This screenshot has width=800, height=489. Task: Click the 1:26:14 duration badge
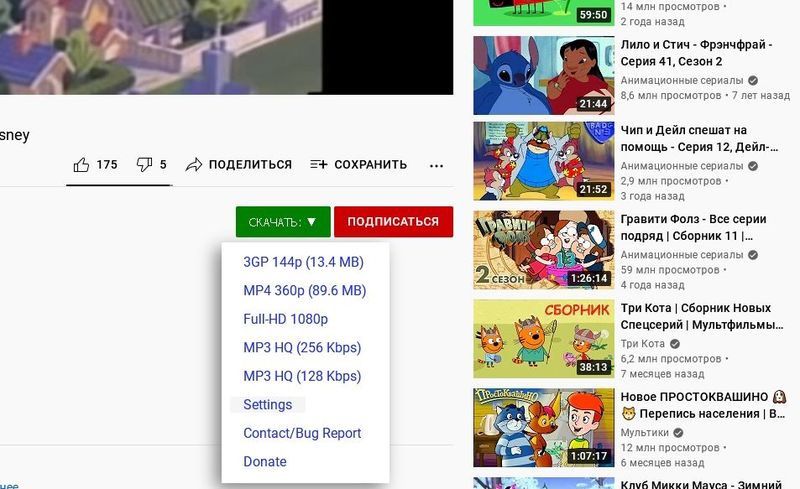(x=589, y=278)
